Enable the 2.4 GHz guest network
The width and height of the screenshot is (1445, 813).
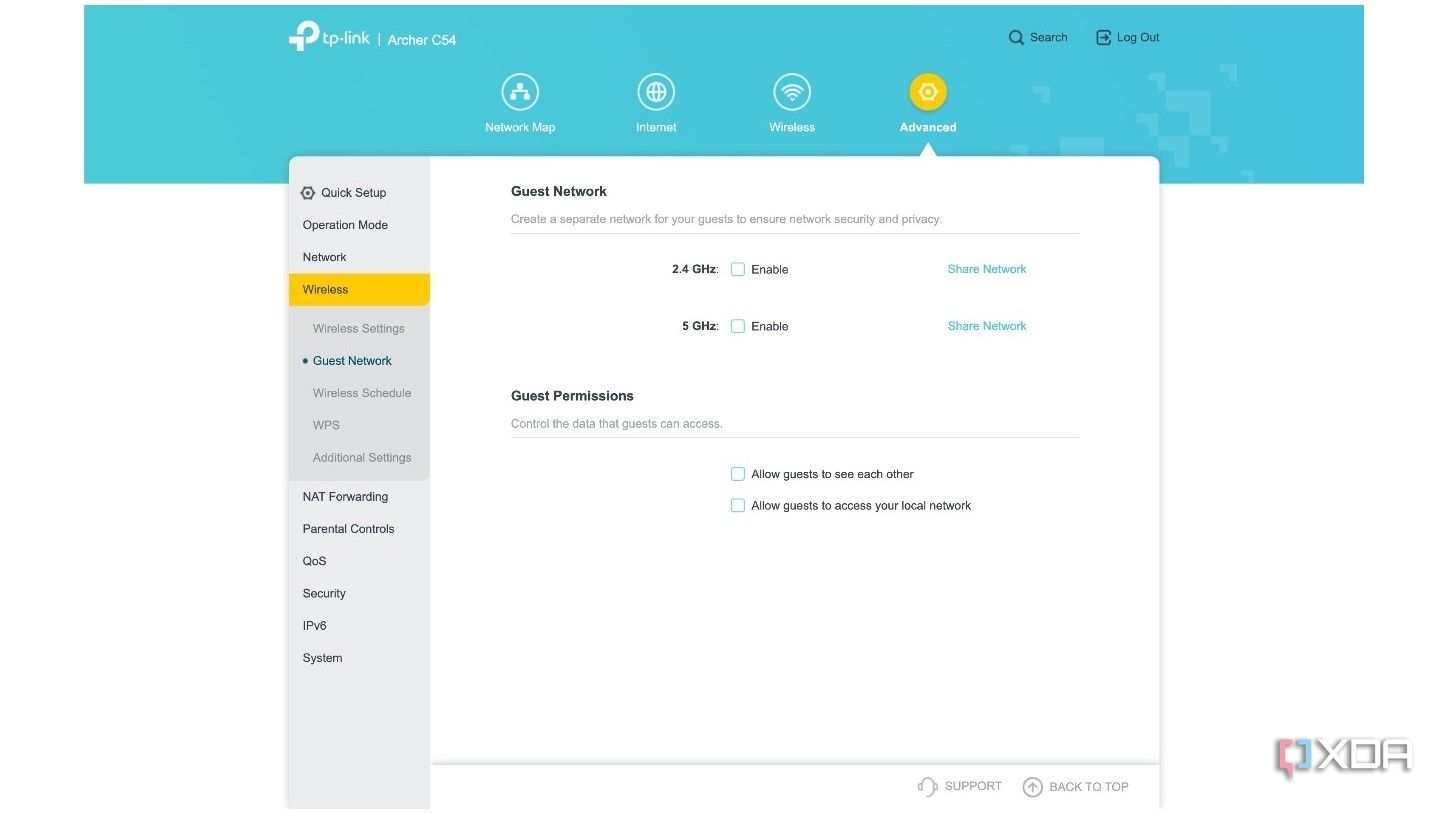point(738,269)
